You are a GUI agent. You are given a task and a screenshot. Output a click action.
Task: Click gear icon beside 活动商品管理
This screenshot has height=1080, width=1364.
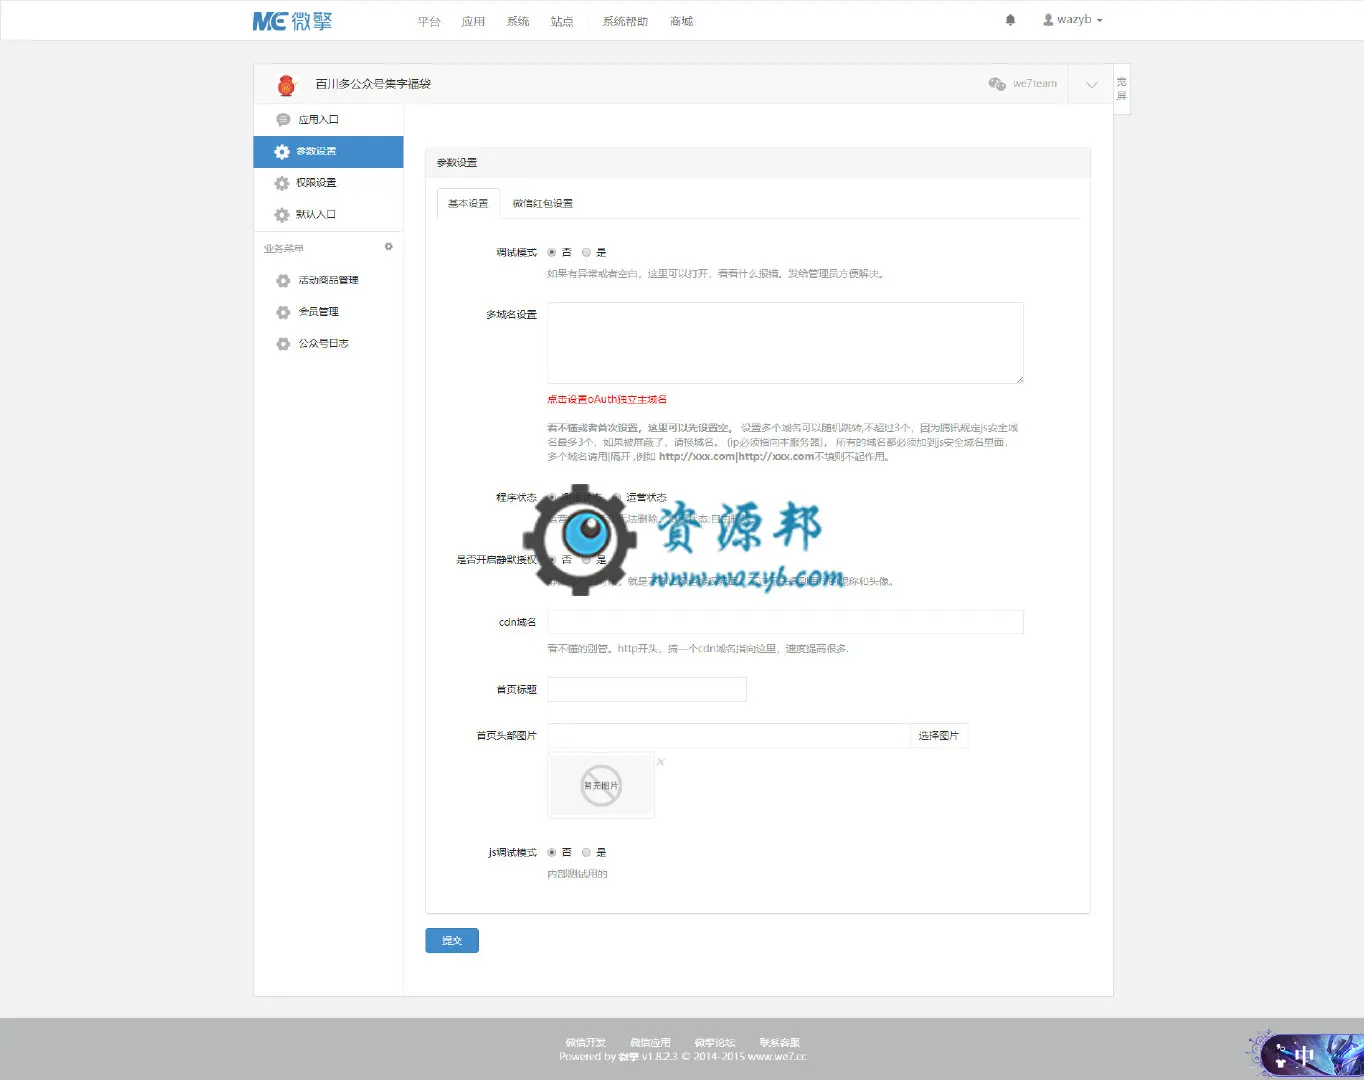(x=283, y=281)
